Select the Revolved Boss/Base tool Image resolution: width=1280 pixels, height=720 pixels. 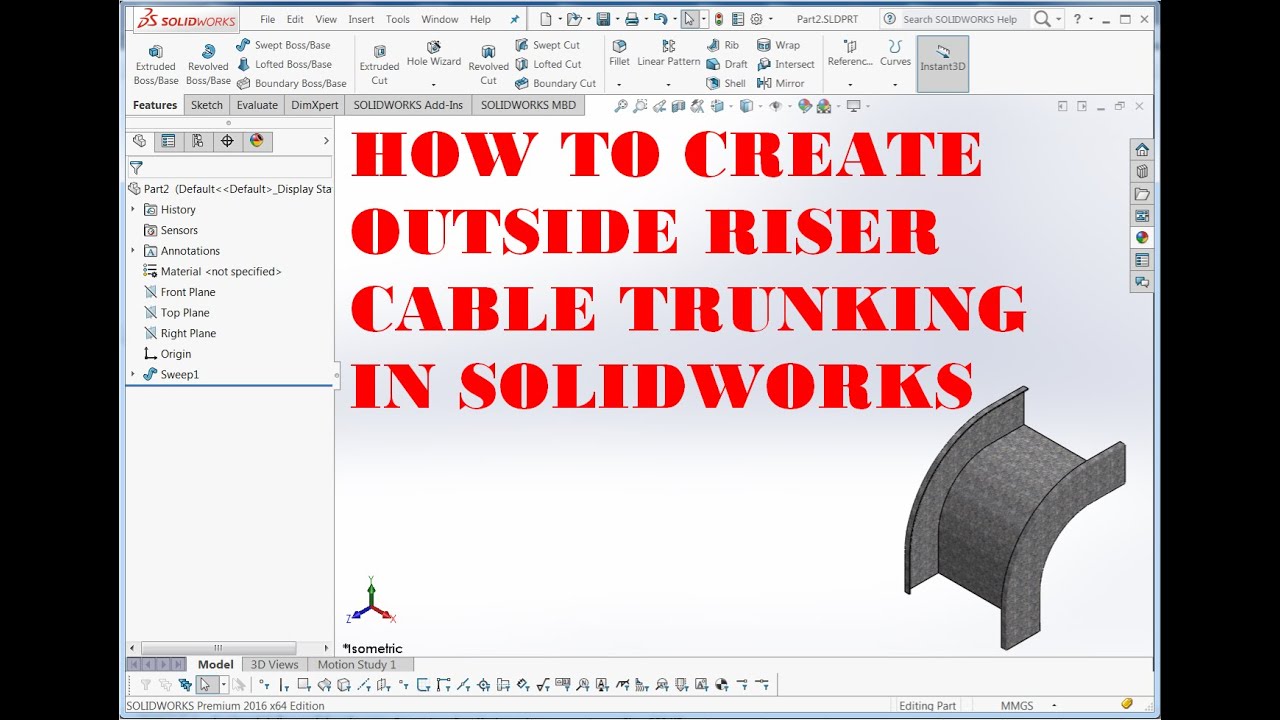(208, 65)
